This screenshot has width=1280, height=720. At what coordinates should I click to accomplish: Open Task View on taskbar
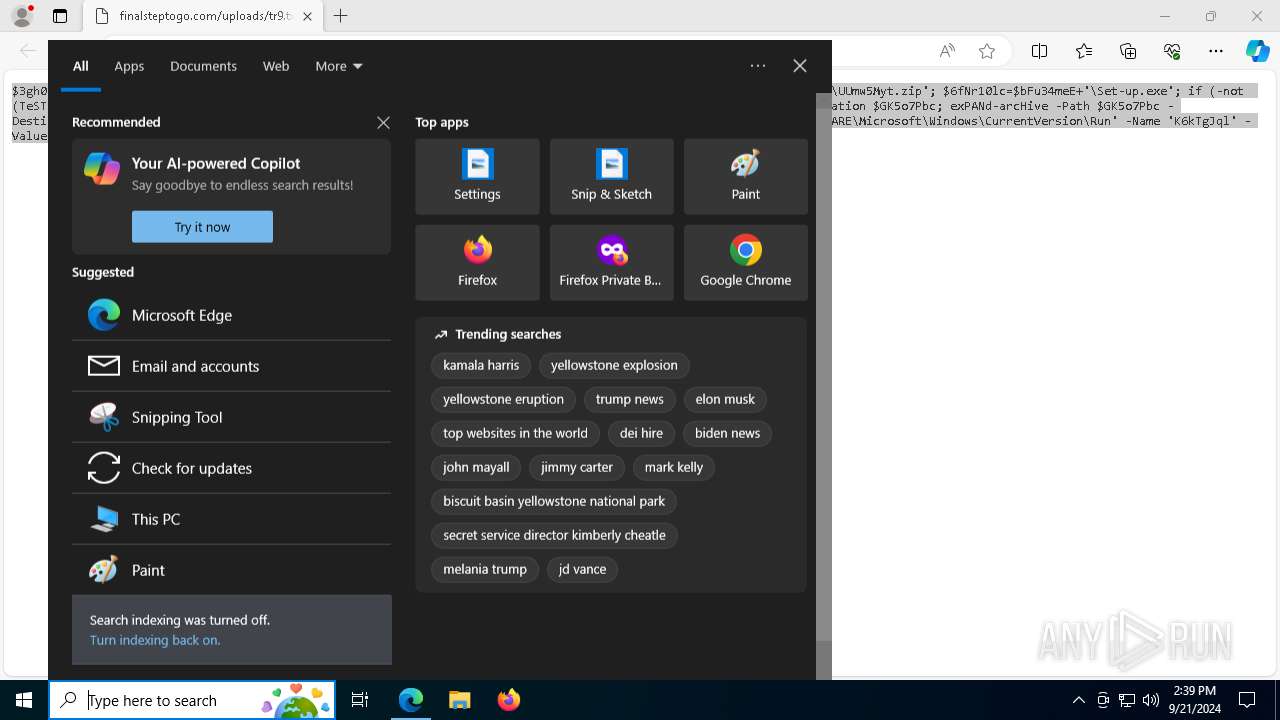tap(360, 700)
